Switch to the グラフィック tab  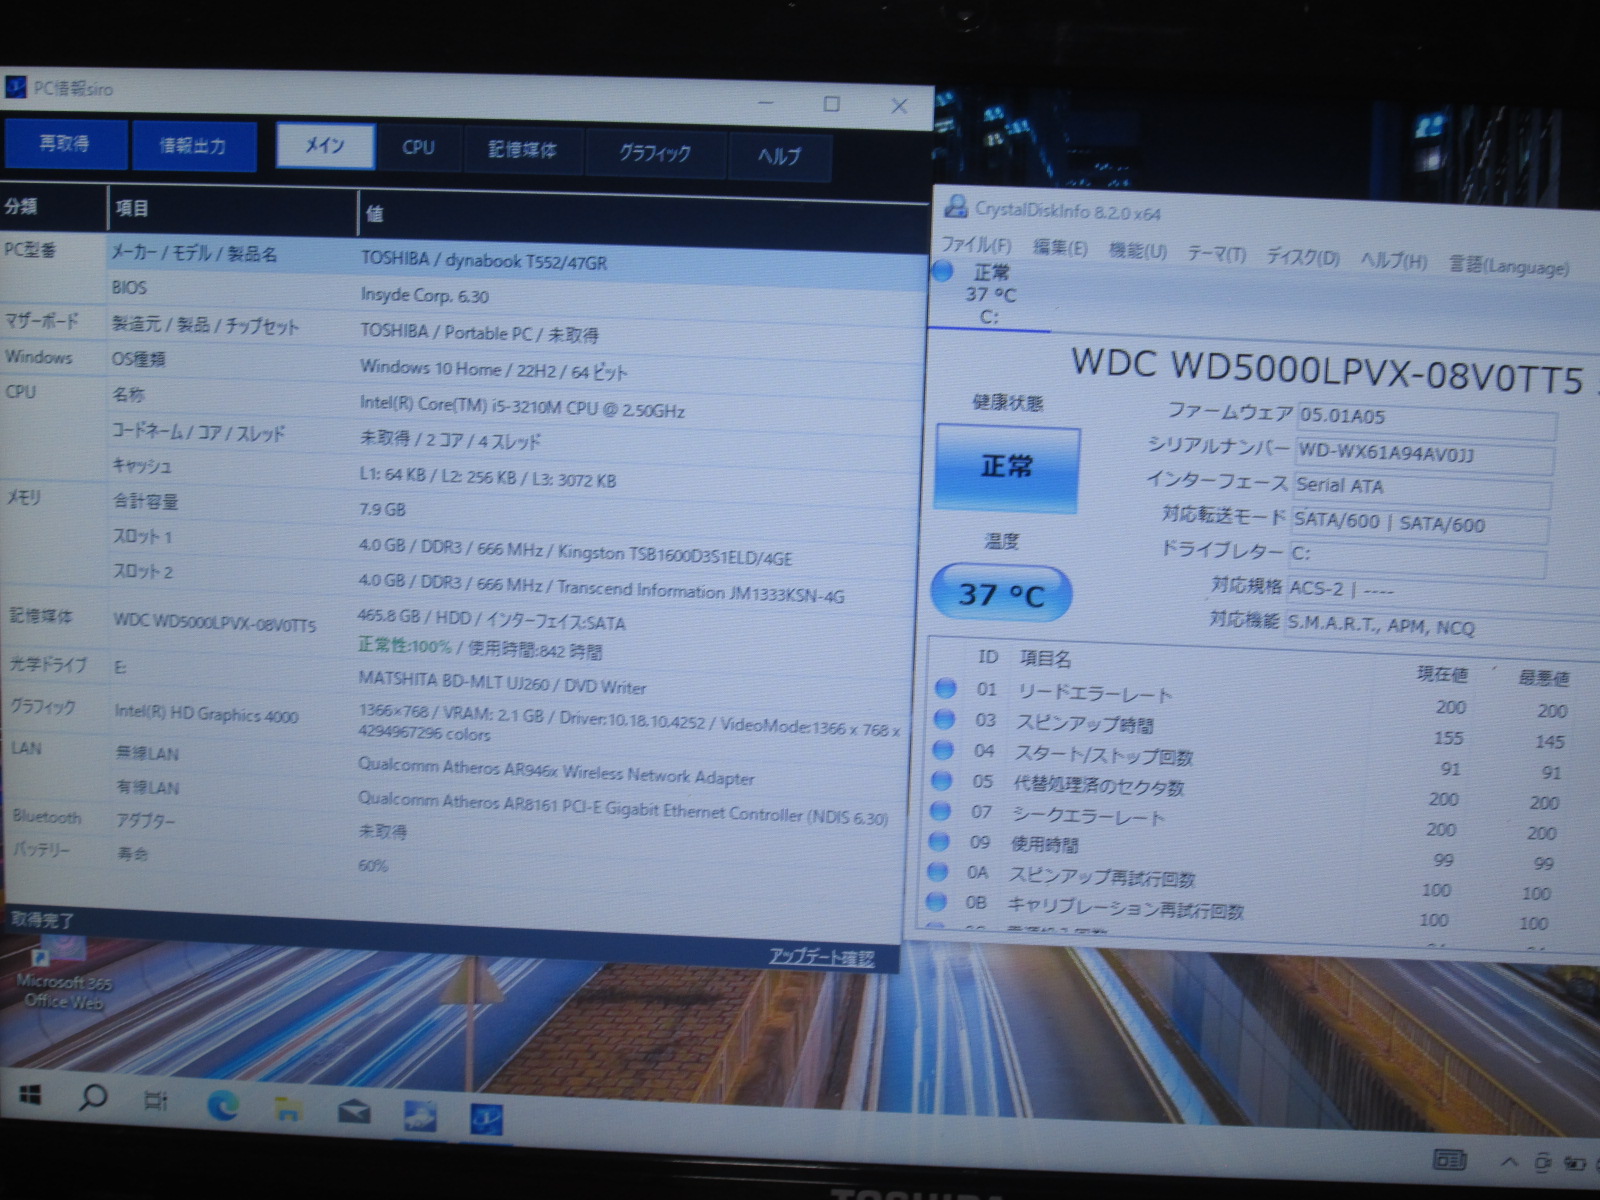pos(655,154)
